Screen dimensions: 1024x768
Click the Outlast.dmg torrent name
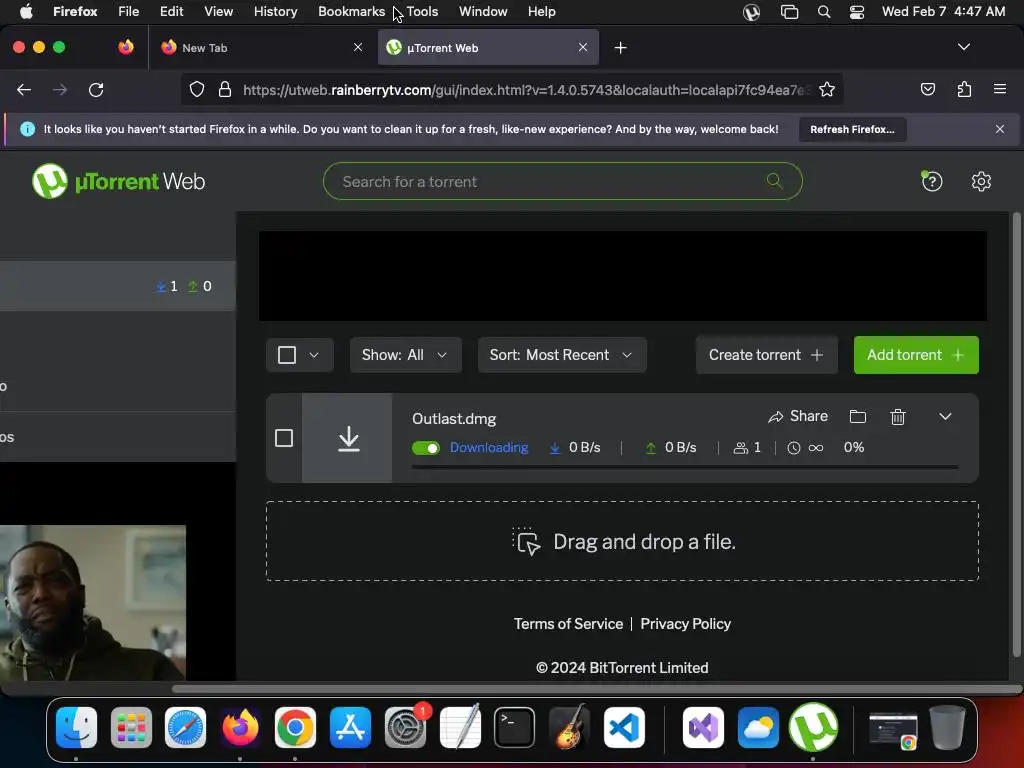coord(454,419)
